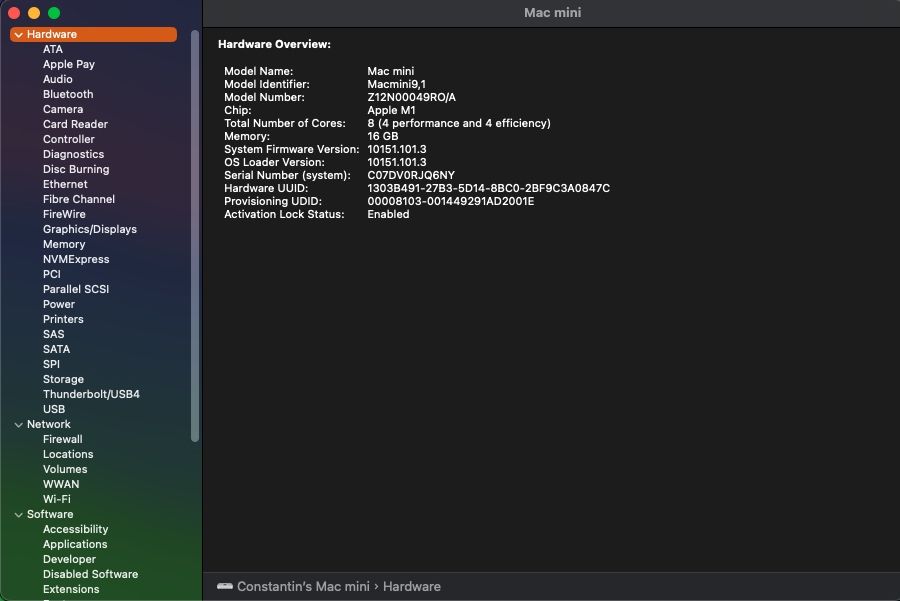Select Power in the sidebar

tap(59, 304)
